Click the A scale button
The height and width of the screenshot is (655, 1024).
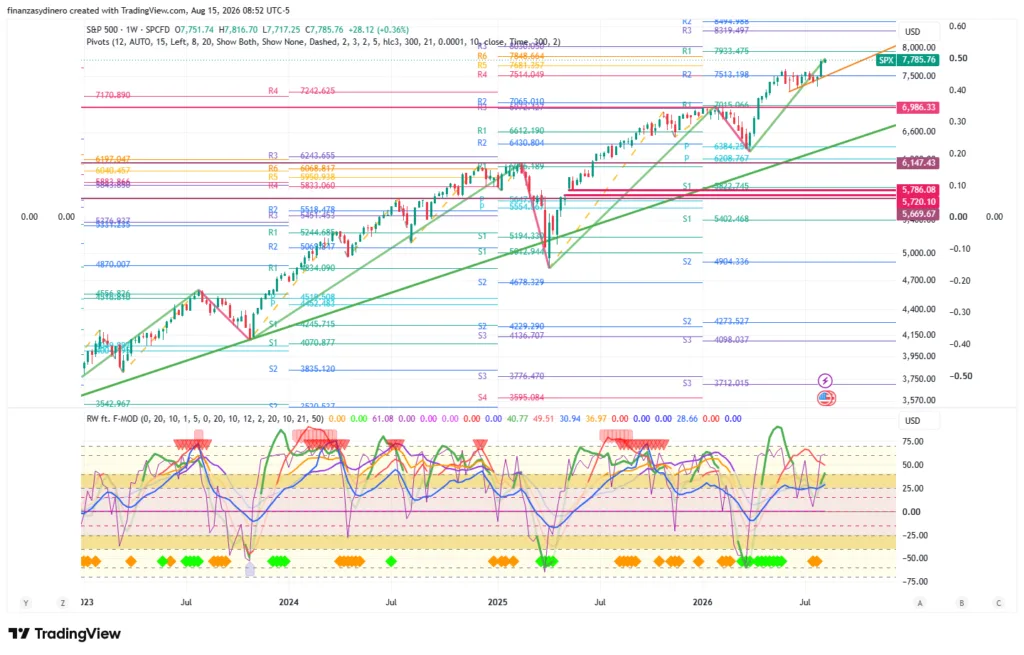(920, 603)
